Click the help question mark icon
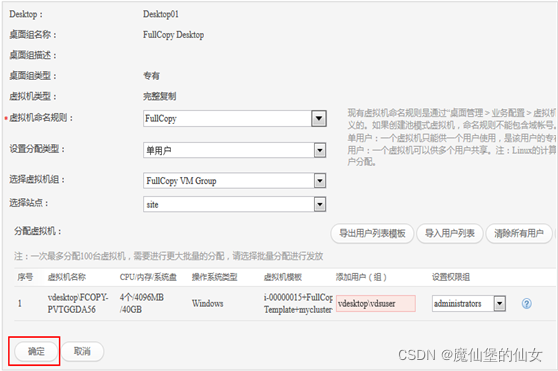Viewport: 558px width, 371px height. click(526, 303)
